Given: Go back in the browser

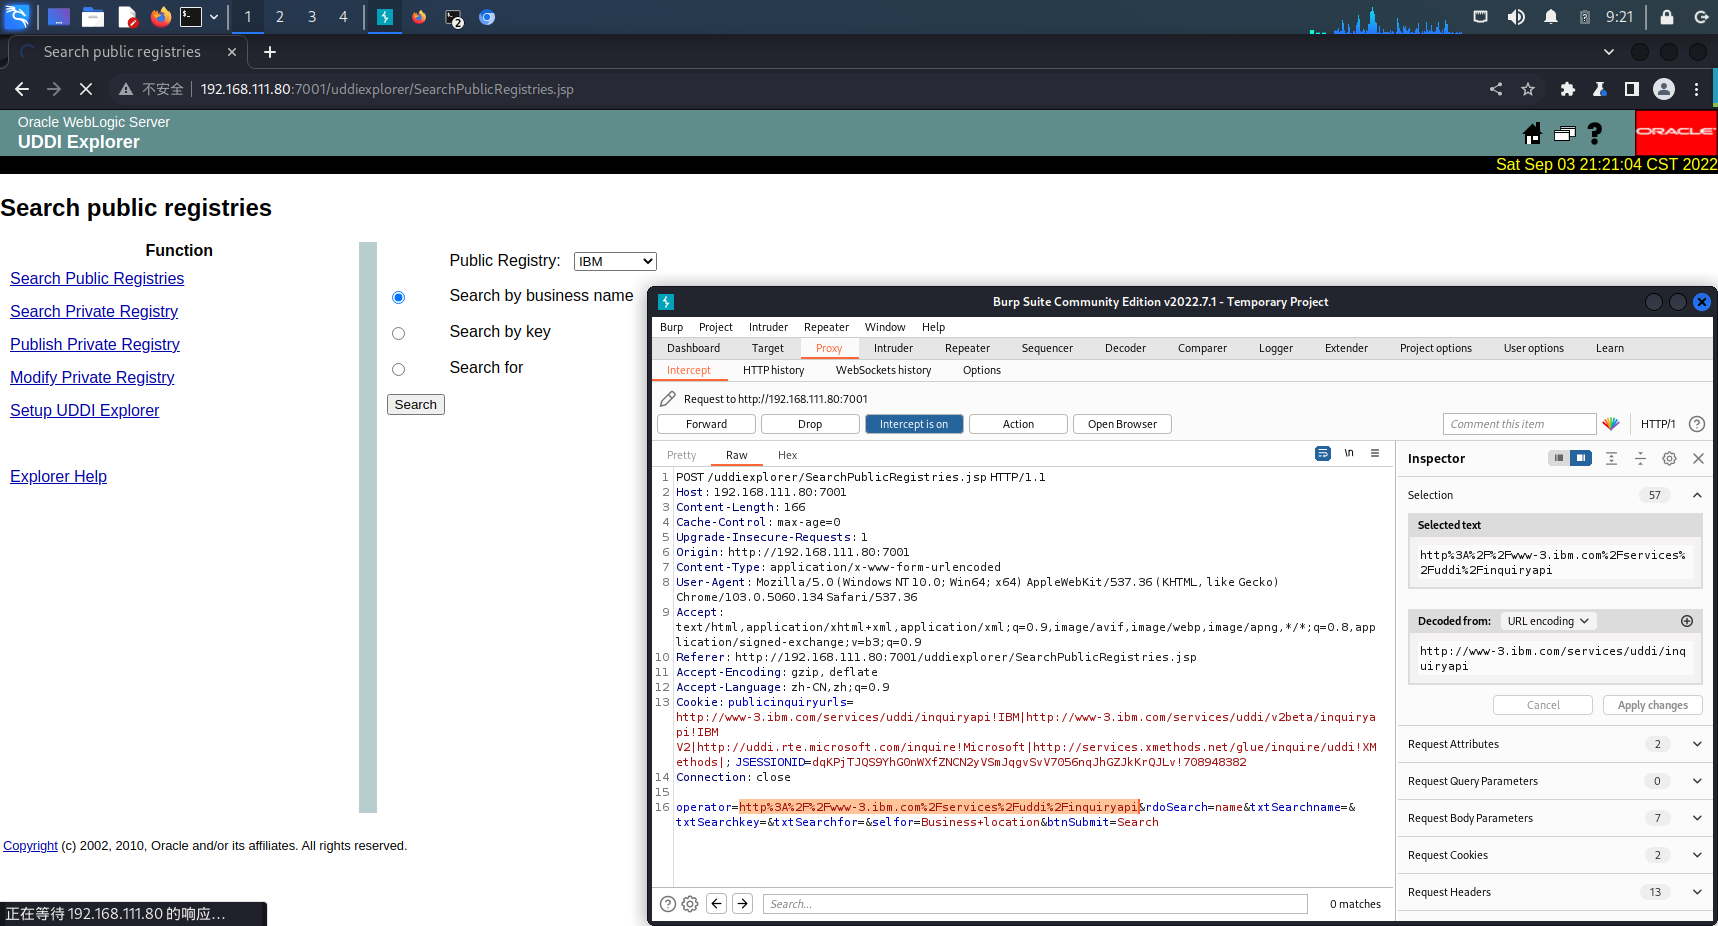Looking at the screenshot, I should (22, 89).
